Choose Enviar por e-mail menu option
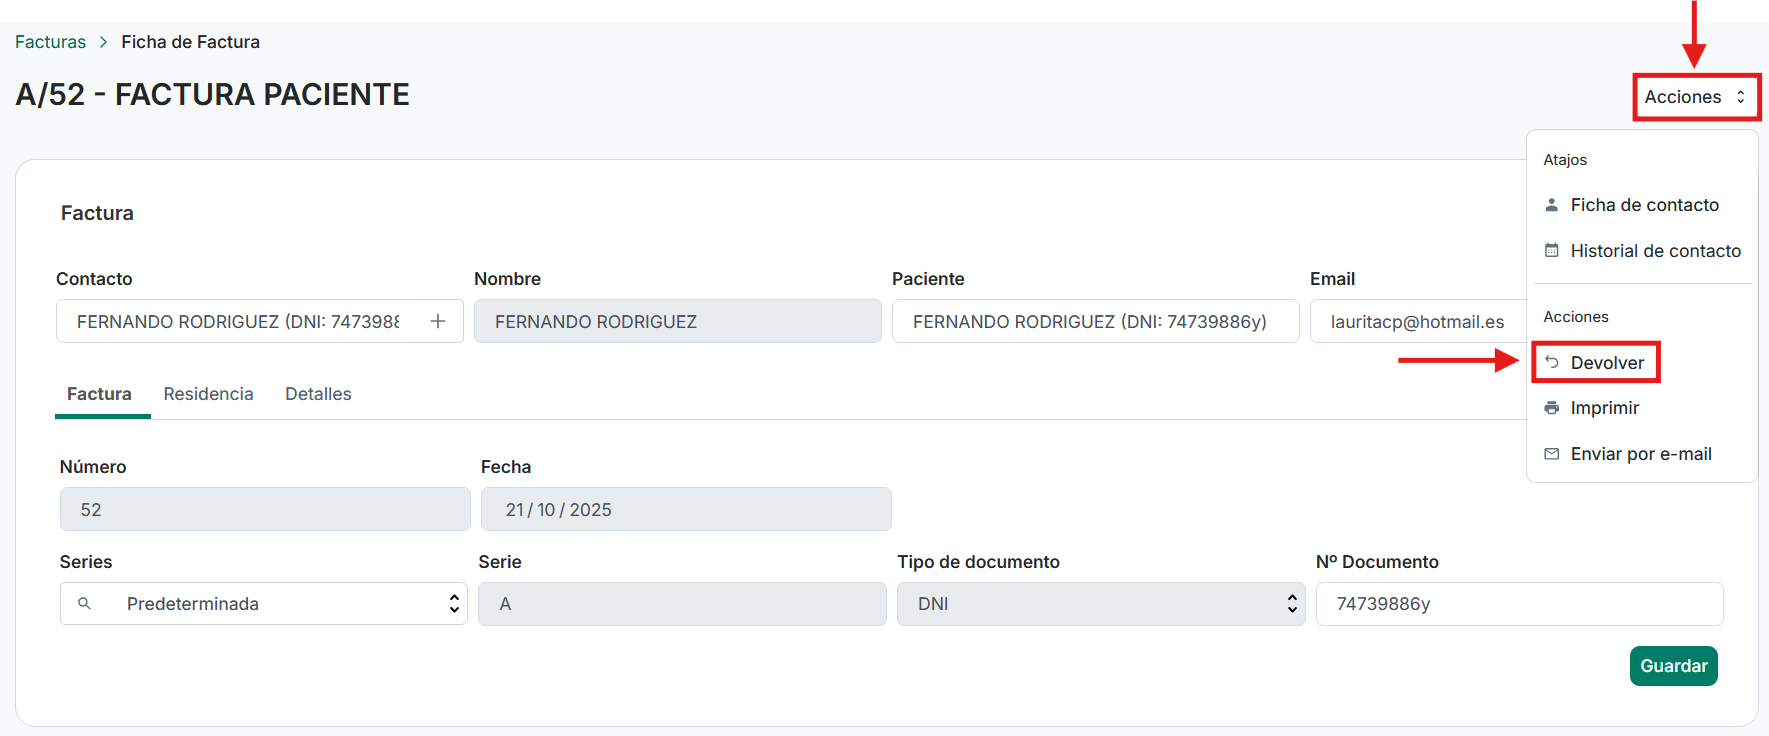Screen dimensions: 1769x736 [1640, 454]
